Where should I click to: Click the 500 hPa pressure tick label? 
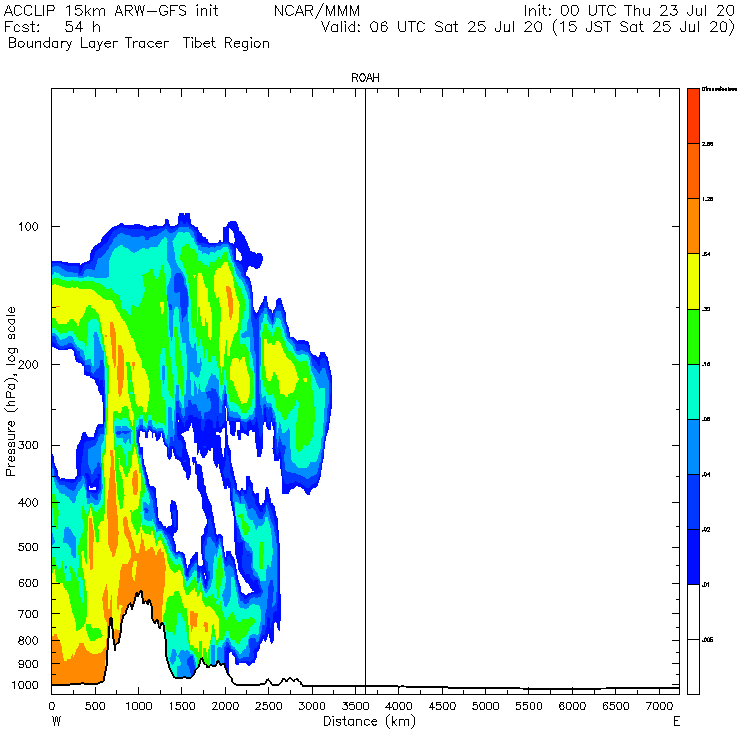(x=28, y=547)
